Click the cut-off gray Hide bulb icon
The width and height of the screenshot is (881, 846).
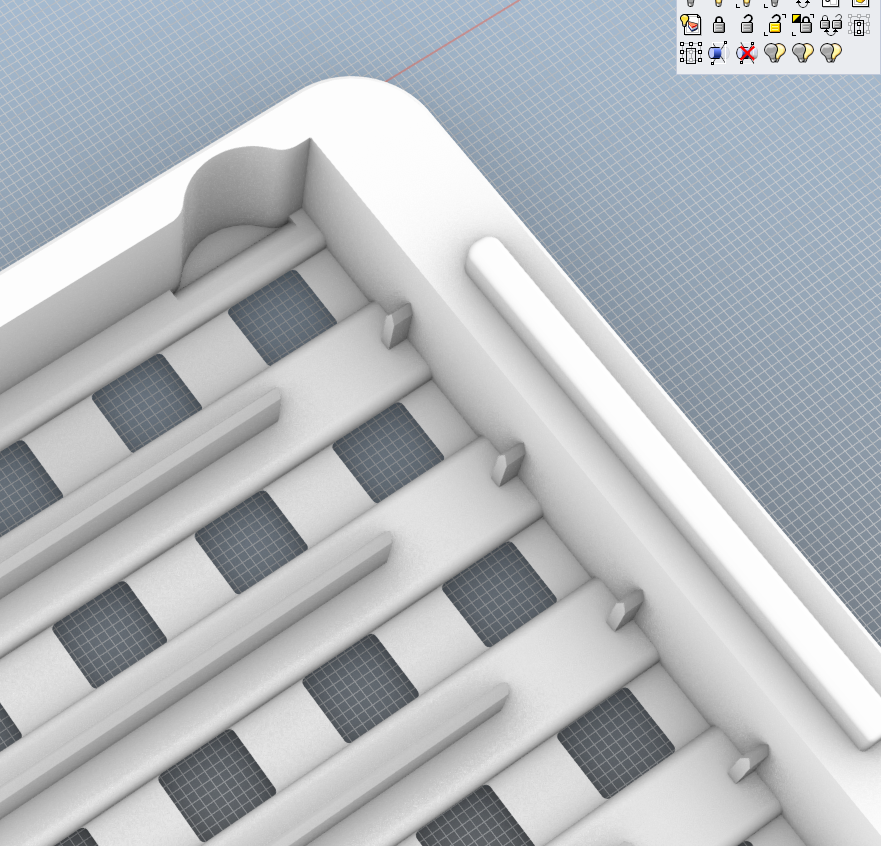point(691,3)
